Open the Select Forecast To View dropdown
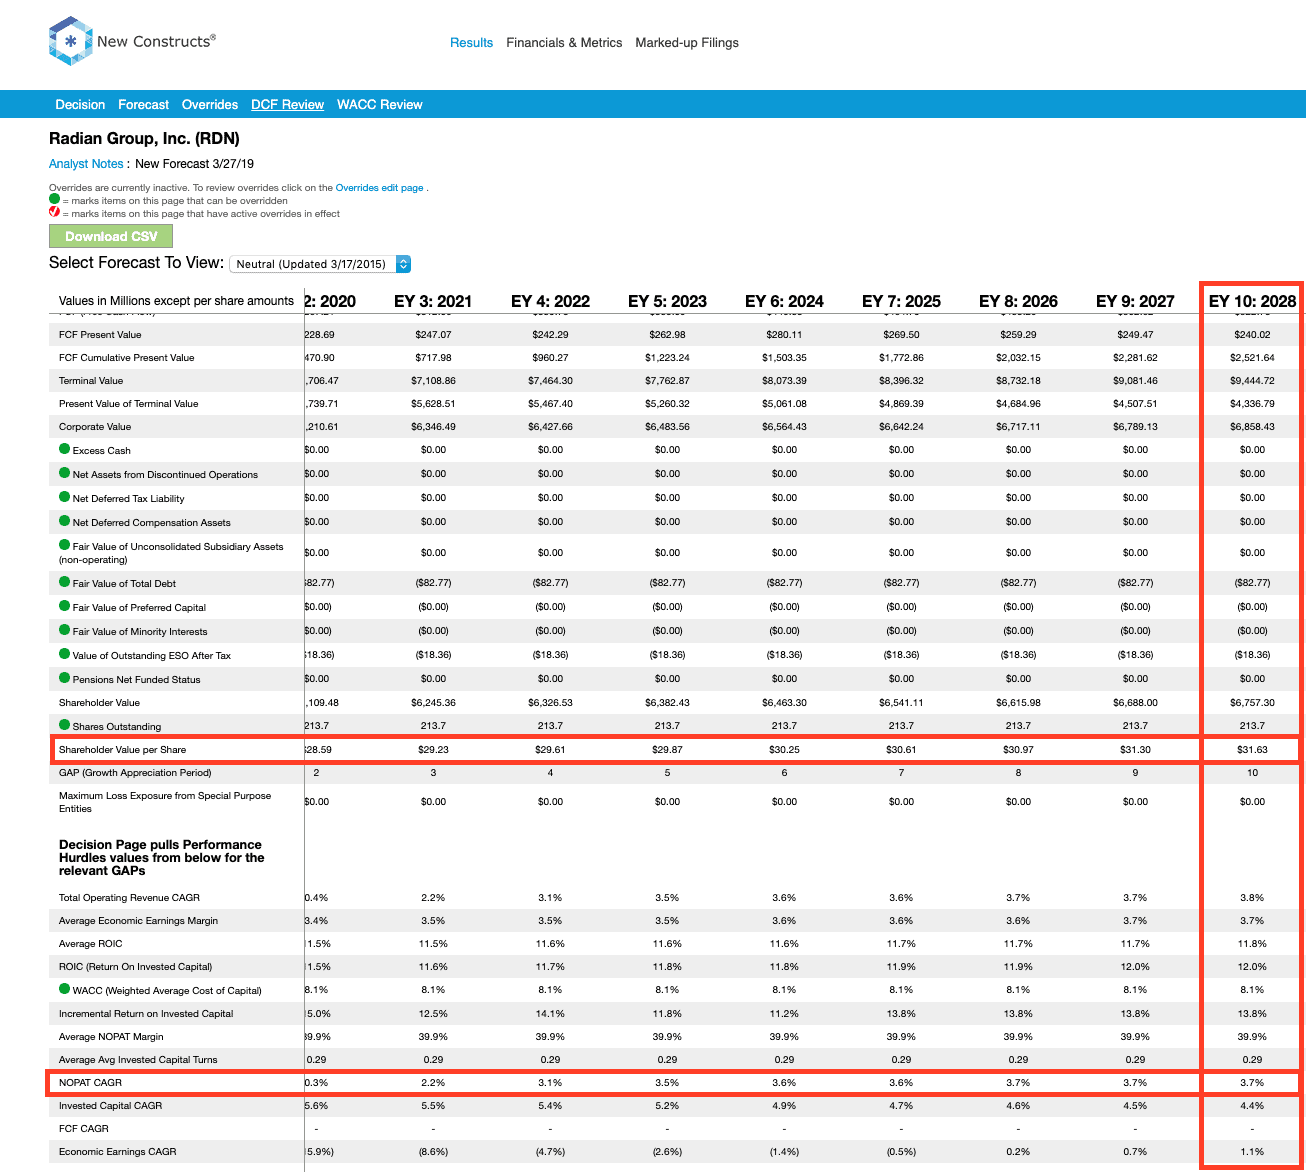The image size is (1306, 1172). tap(320, 264)
